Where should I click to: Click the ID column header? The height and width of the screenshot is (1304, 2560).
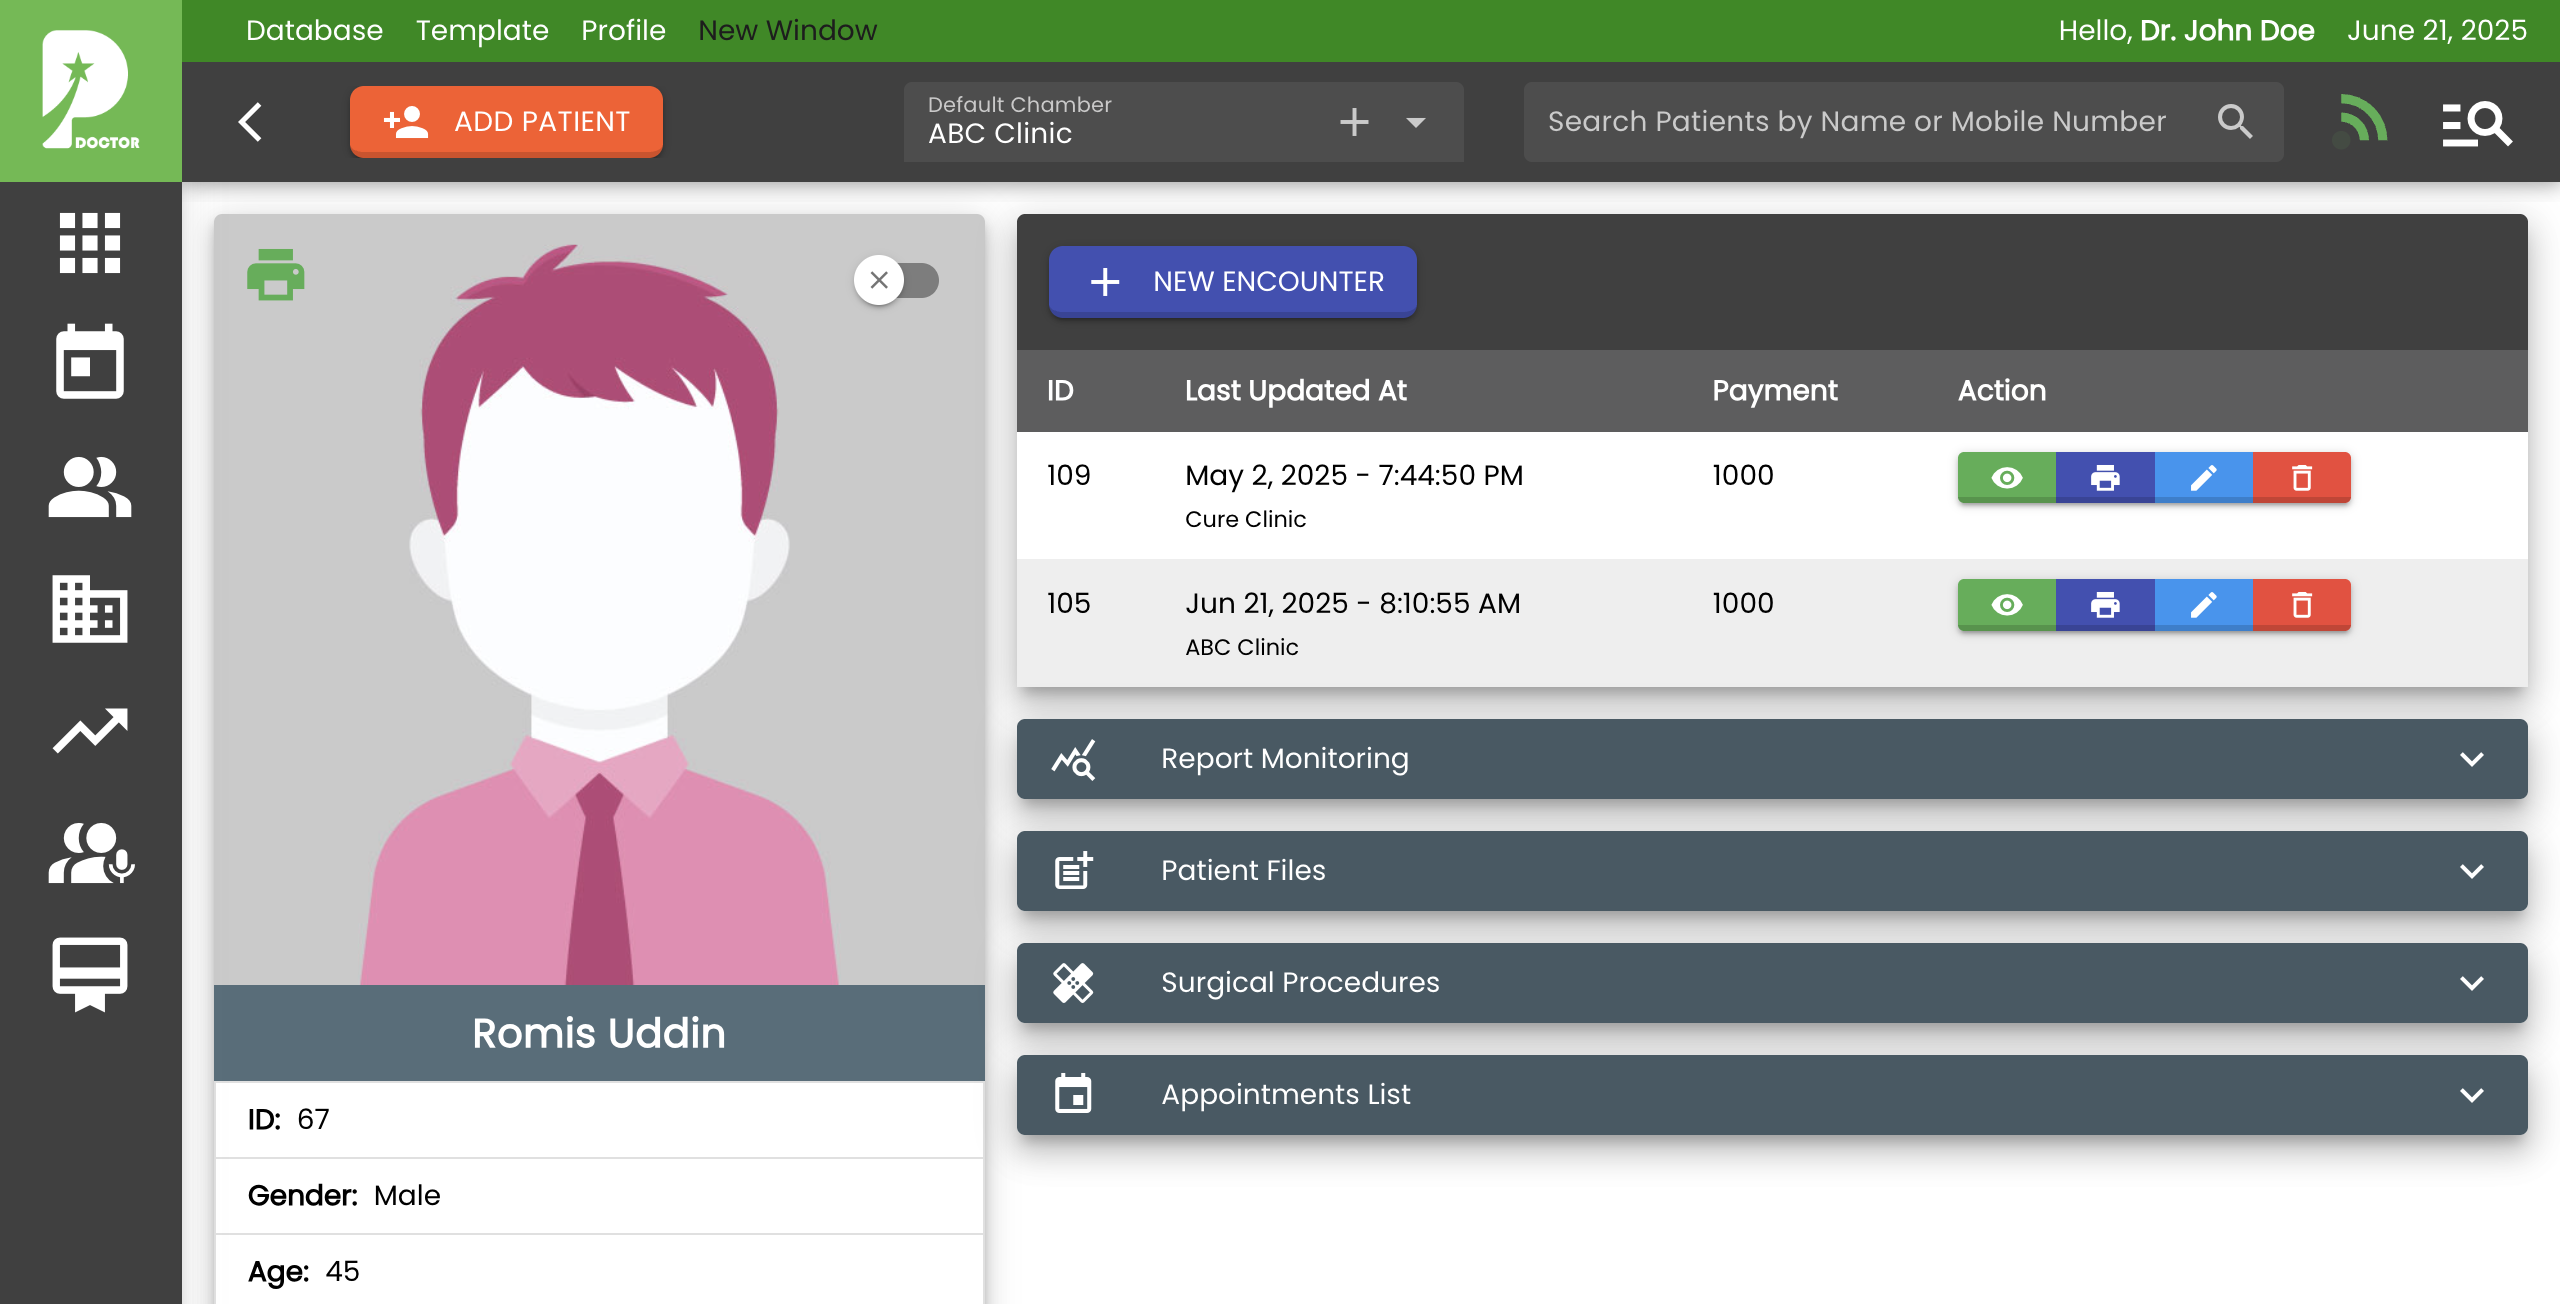point(1060,390)
